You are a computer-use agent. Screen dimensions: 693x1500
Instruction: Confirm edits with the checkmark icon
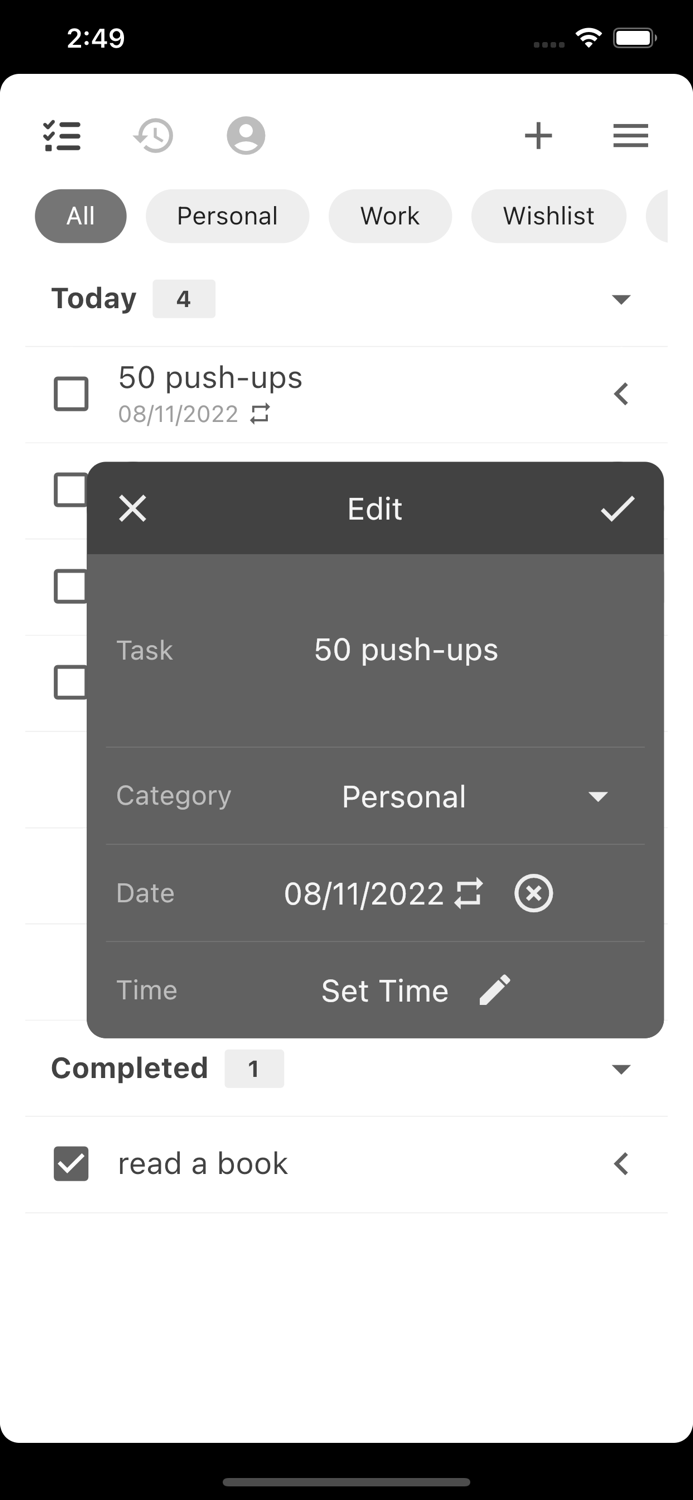point(618,508)
